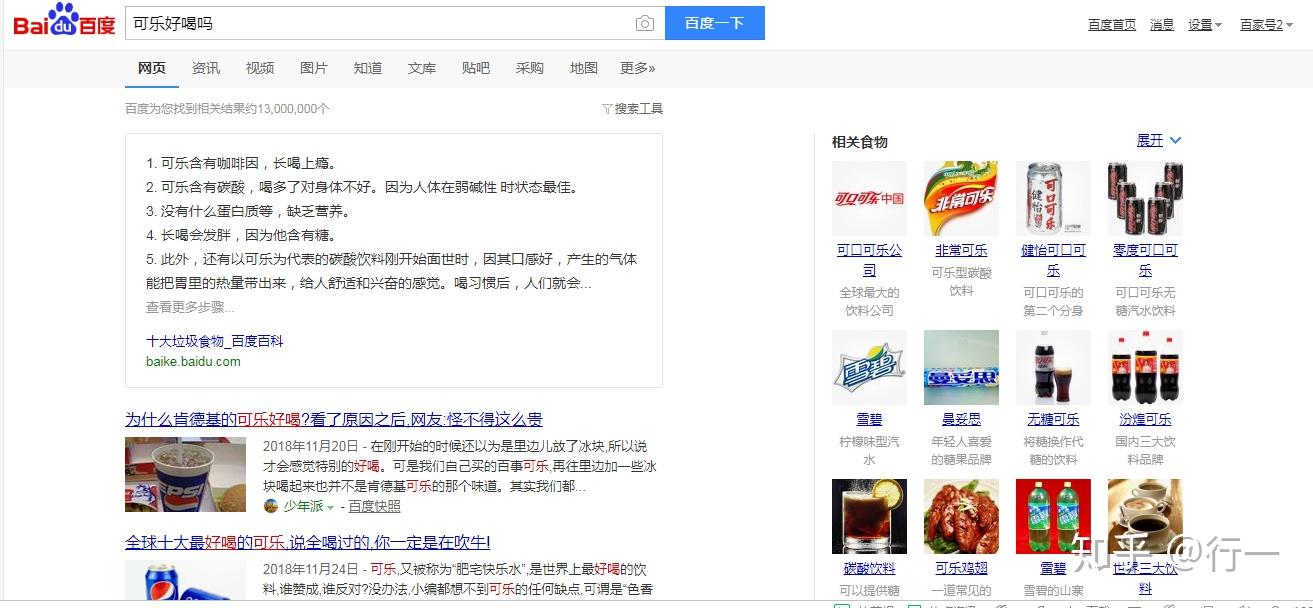Viewport: 1313px width, 608px height.
Task: Switch to the 文库 tab
Action: pos(422,68)
